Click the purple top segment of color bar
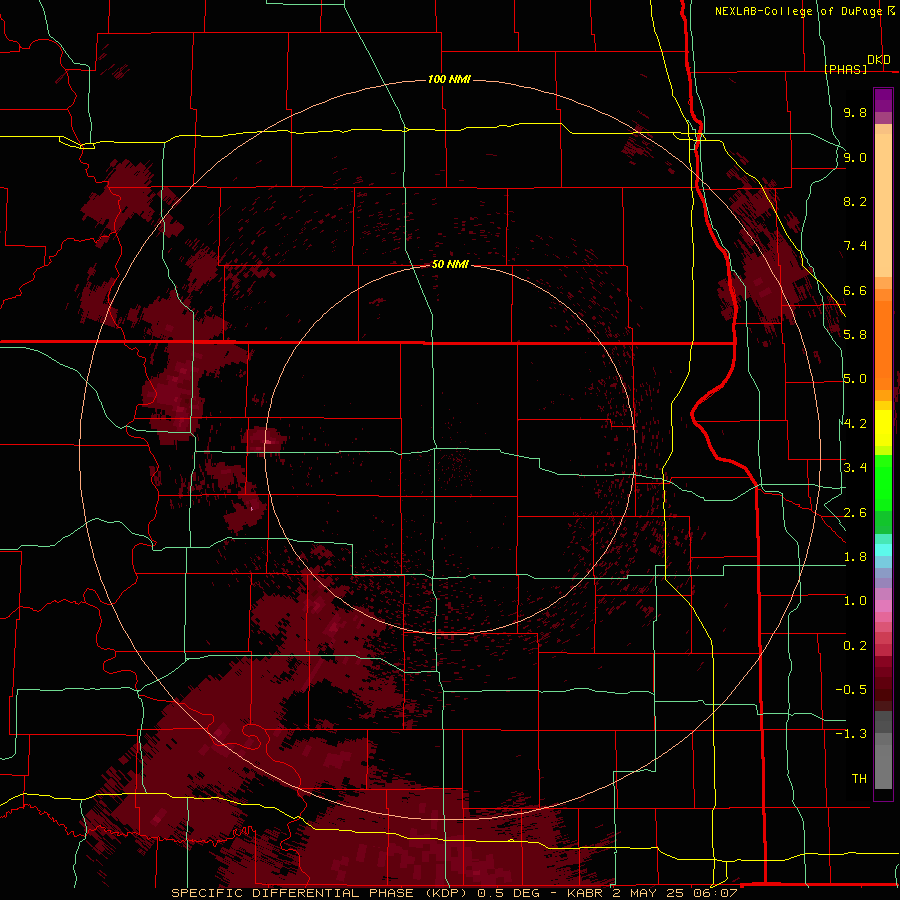900x900 pixels. pyautogui.click(x=883, y=100)
